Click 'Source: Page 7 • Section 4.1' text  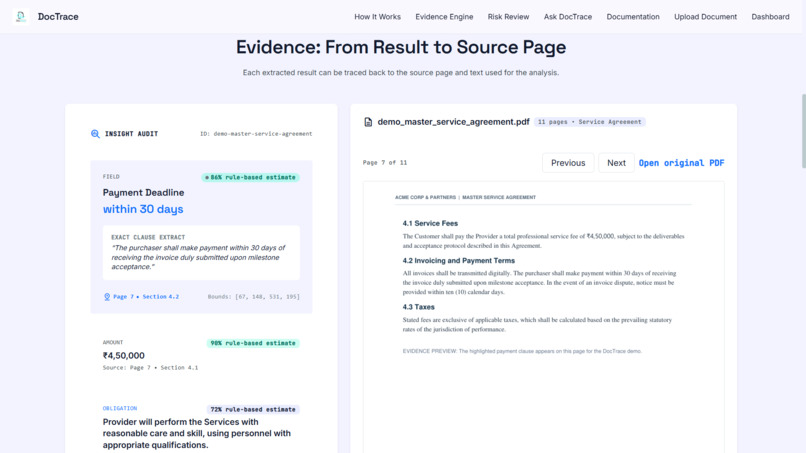coord(150,368)
